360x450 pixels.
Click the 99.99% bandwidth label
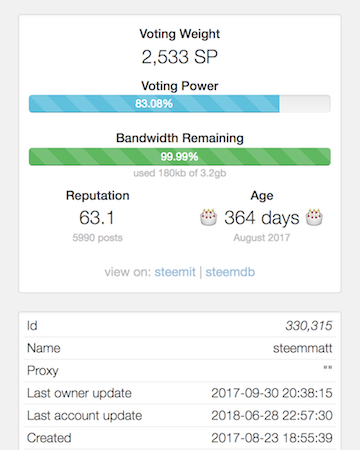pyautogui.click(x=179, y=157)
